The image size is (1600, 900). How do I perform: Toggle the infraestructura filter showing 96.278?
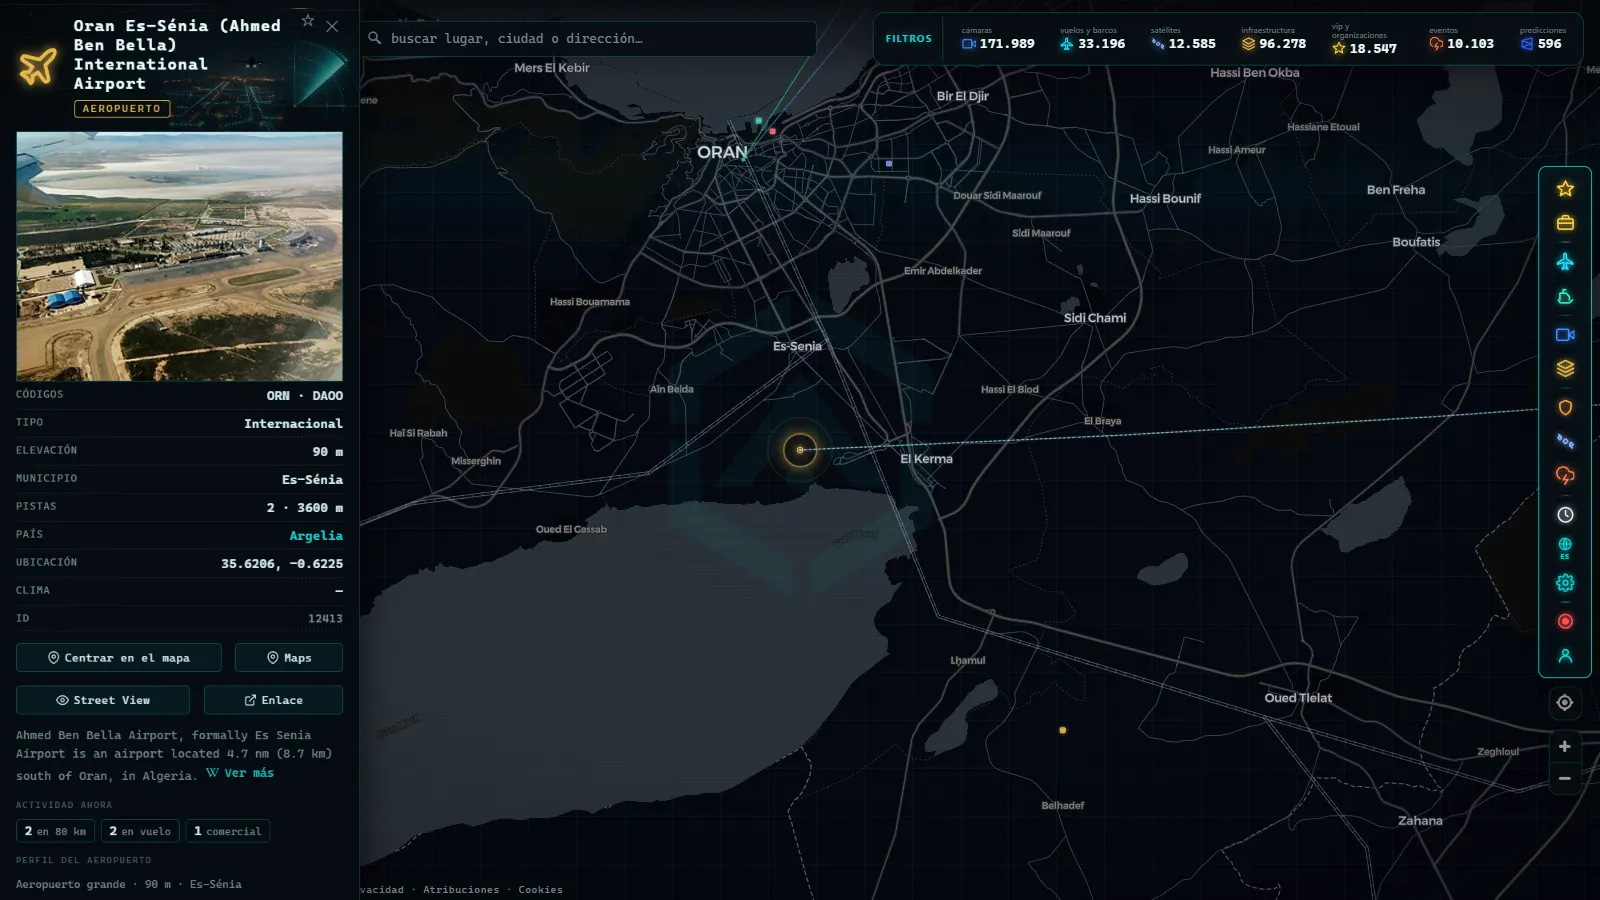(x=1274, y=39)
